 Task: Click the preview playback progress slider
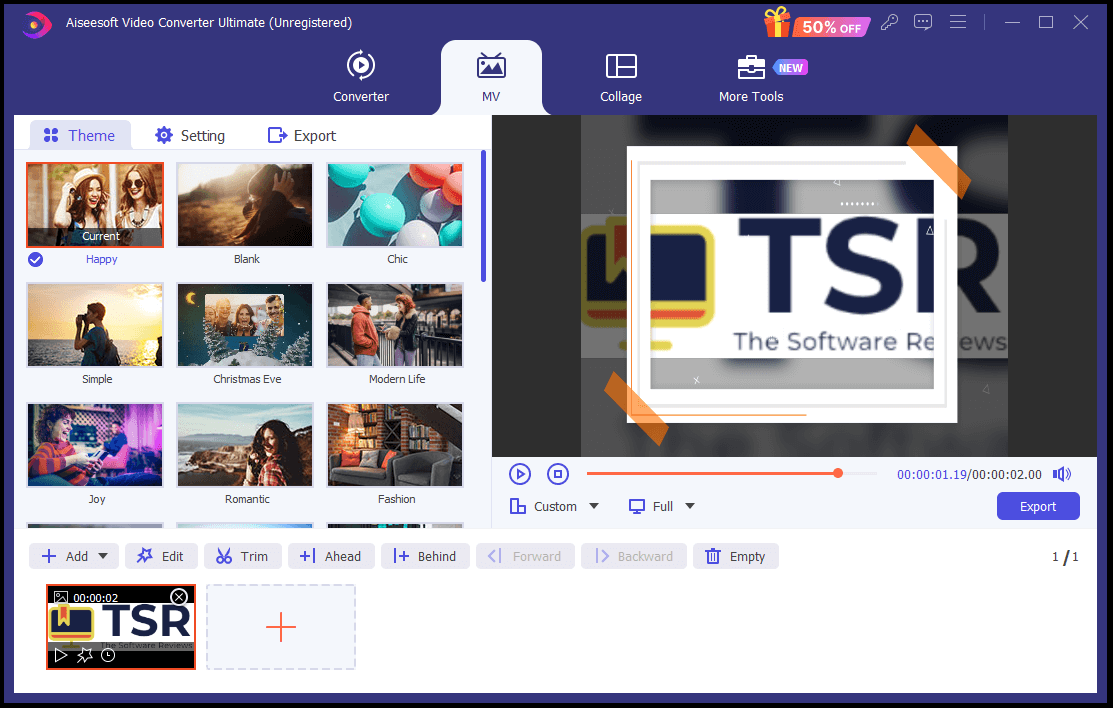[x=732, y=474]
